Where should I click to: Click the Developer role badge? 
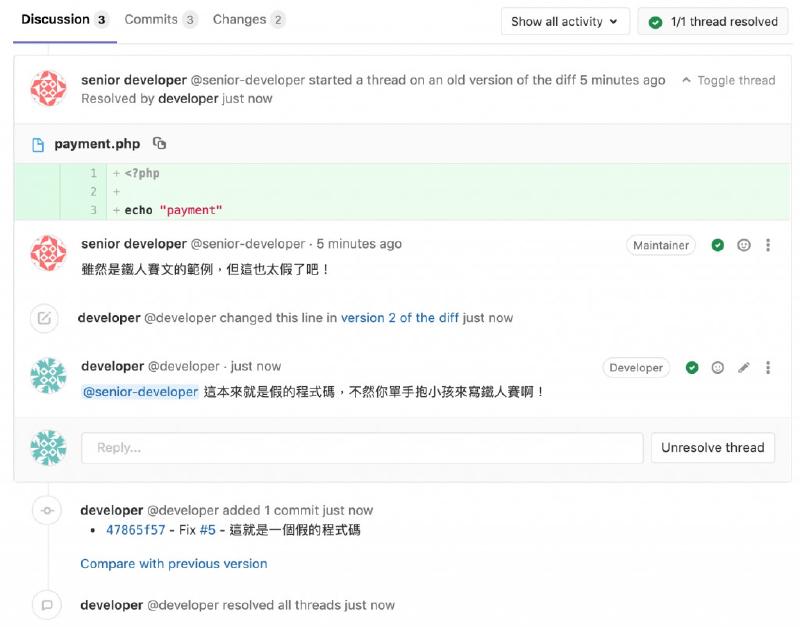pos(636,368)
